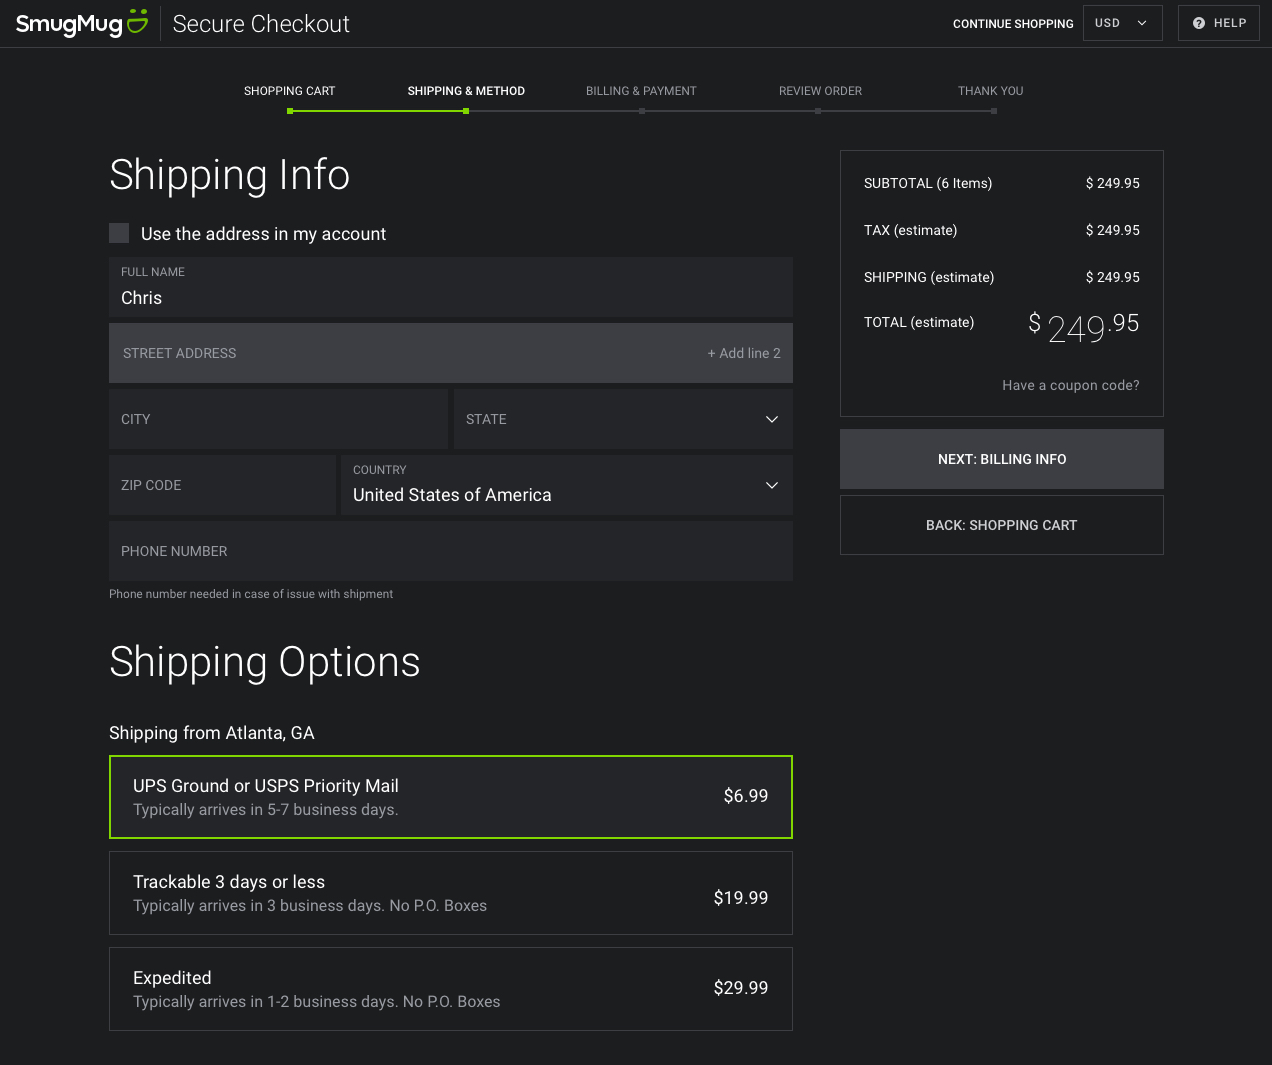Select the Expedited shipping option
Screen dimensions: 1272x1065
pos(450,989)
